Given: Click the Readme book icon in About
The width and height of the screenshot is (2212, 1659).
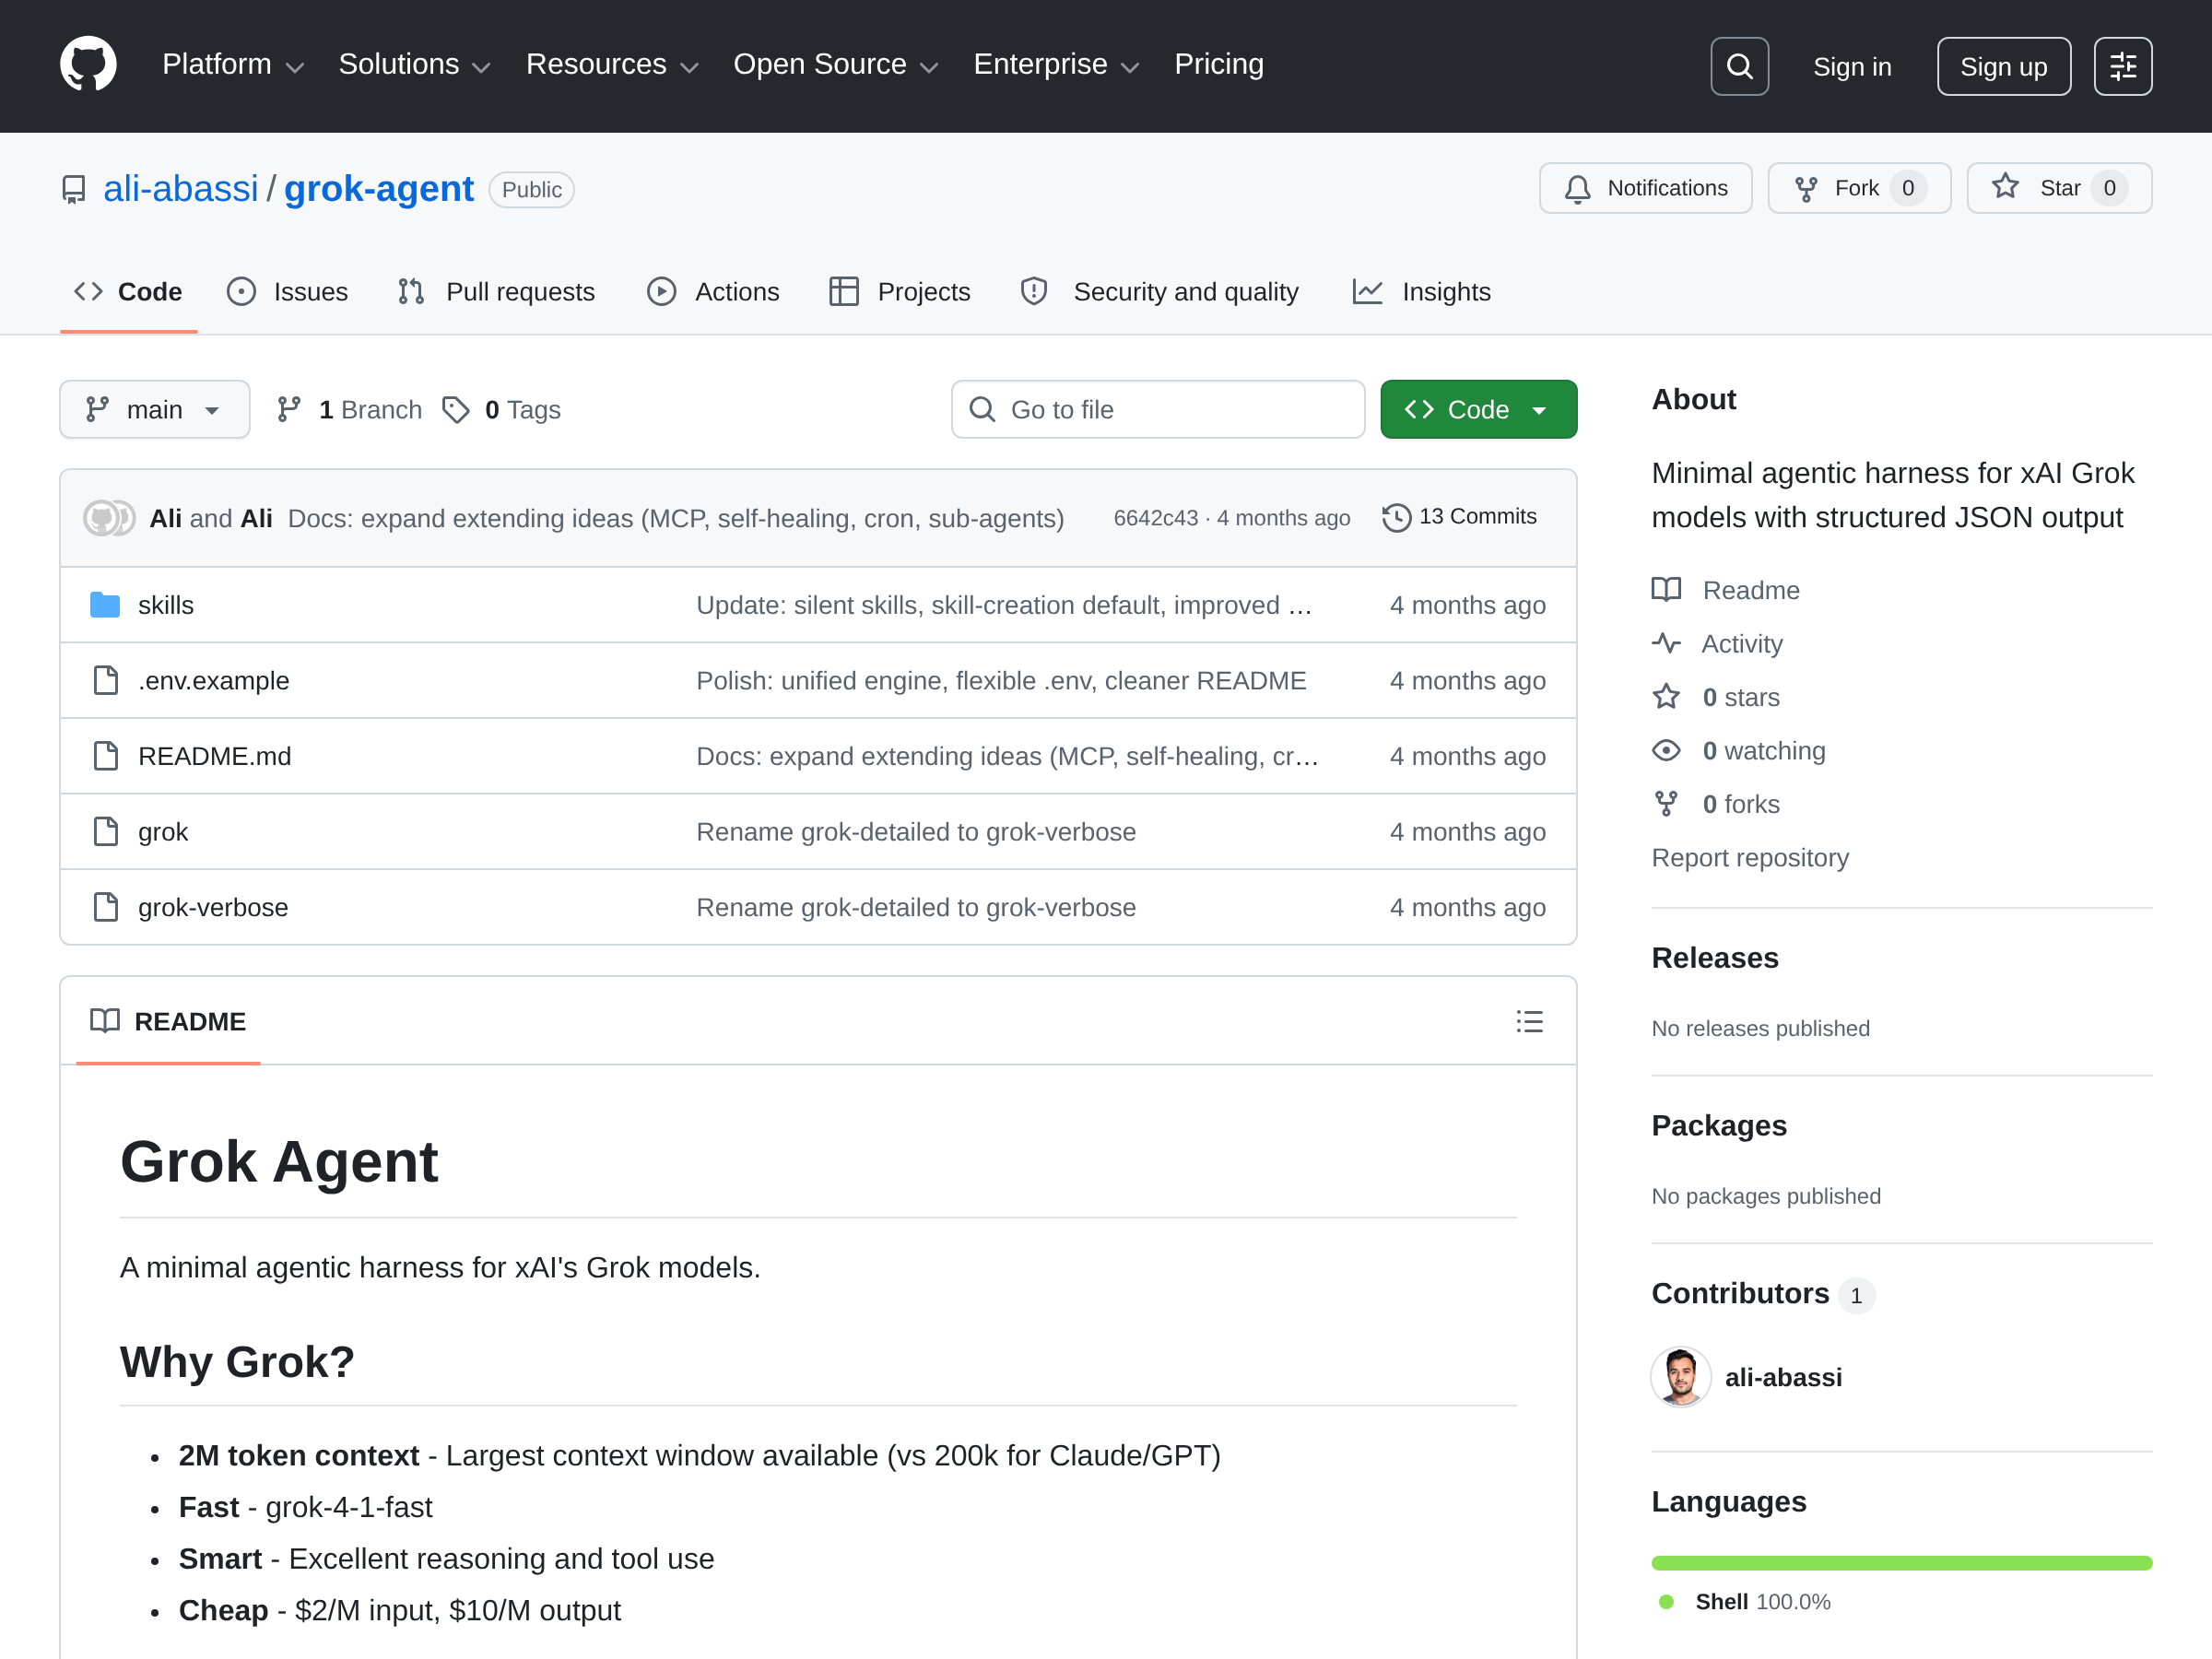Looking at the screenshot, I should pyautogui.click(x=1666, y=590).
